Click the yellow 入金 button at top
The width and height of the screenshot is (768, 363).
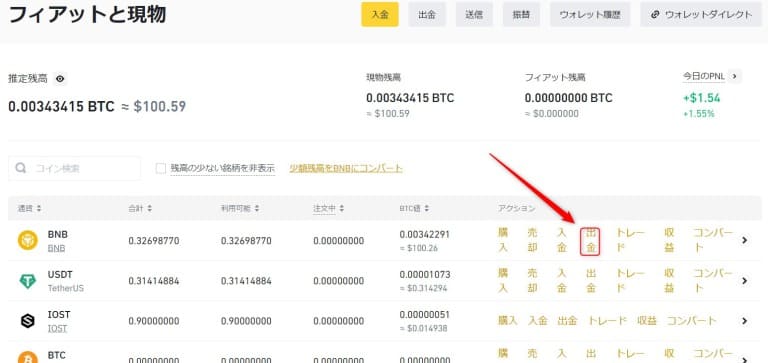click(380, 14)
